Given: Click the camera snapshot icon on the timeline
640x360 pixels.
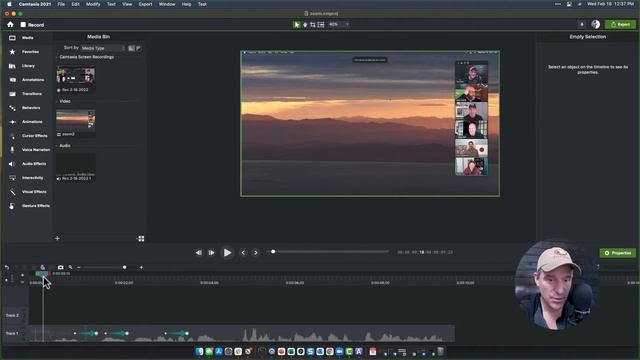Looking at the screenshot, I should coord(60,267).
